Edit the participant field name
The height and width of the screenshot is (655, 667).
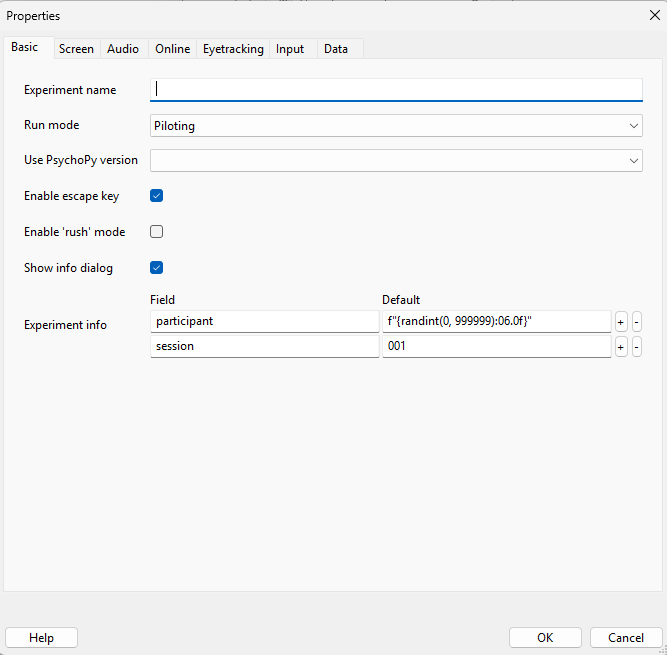(265, 322)
